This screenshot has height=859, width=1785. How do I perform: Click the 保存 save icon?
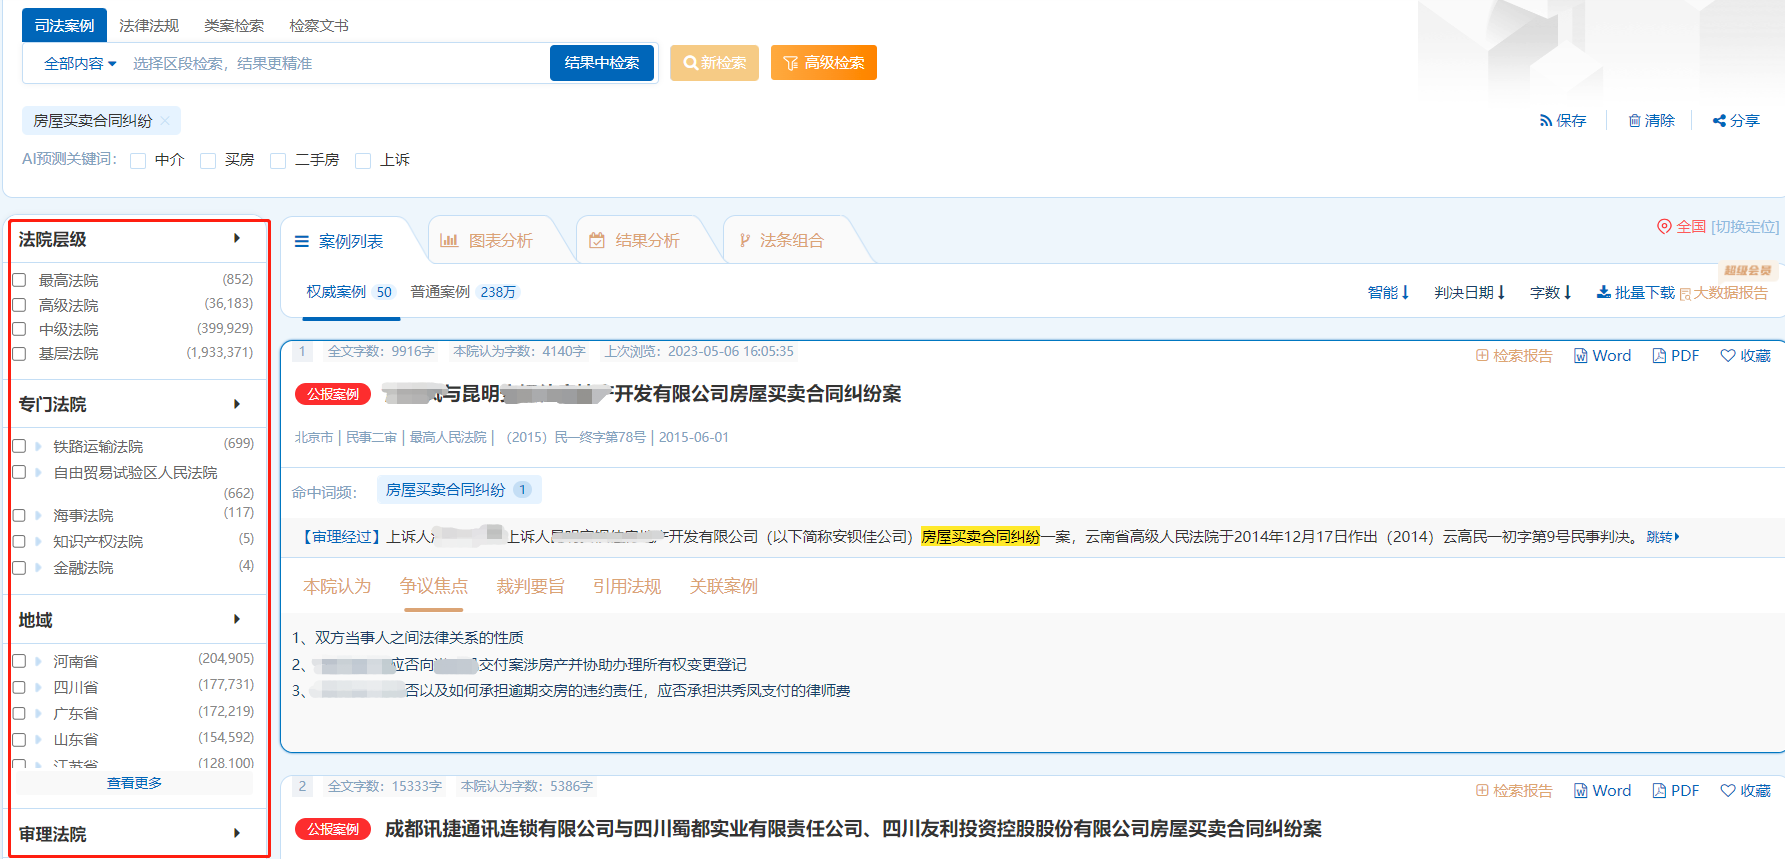tap(1546, 121)
